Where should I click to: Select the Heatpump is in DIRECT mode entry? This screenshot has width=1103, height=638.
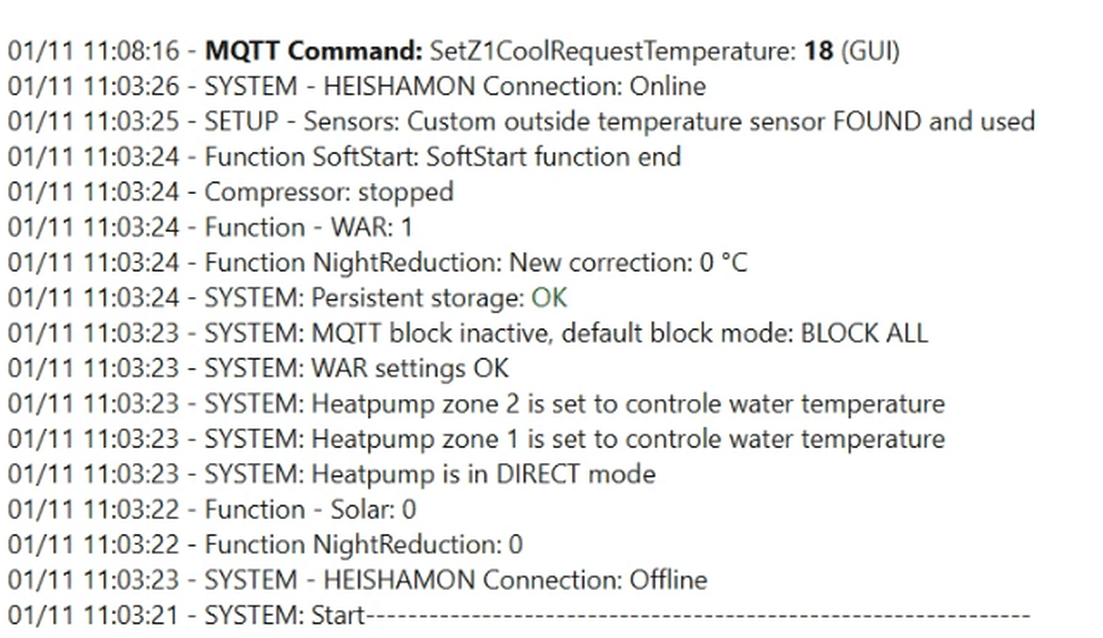pos(331,474)
